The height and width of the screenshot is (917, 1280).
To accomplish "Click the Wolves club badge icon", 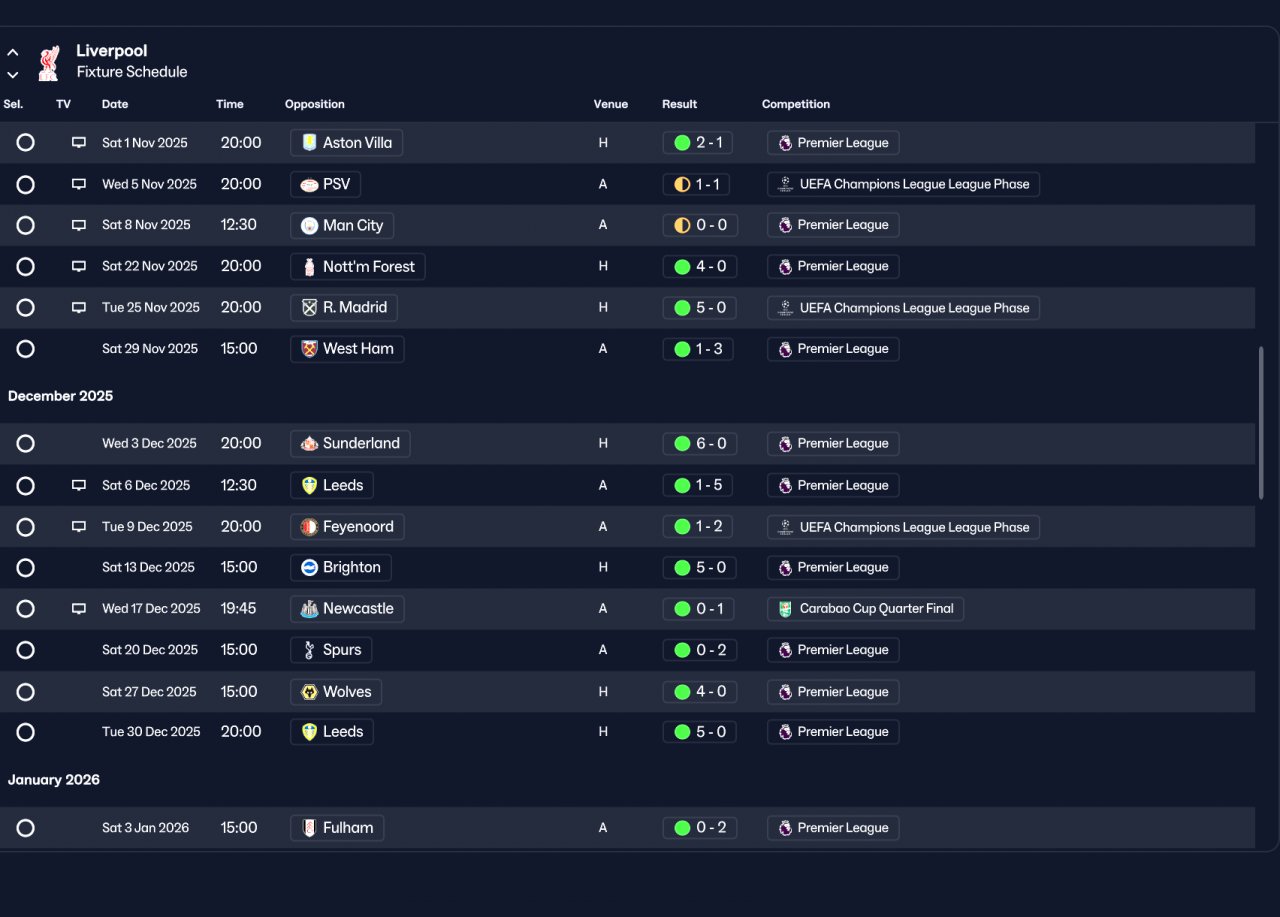I will 309,692.
